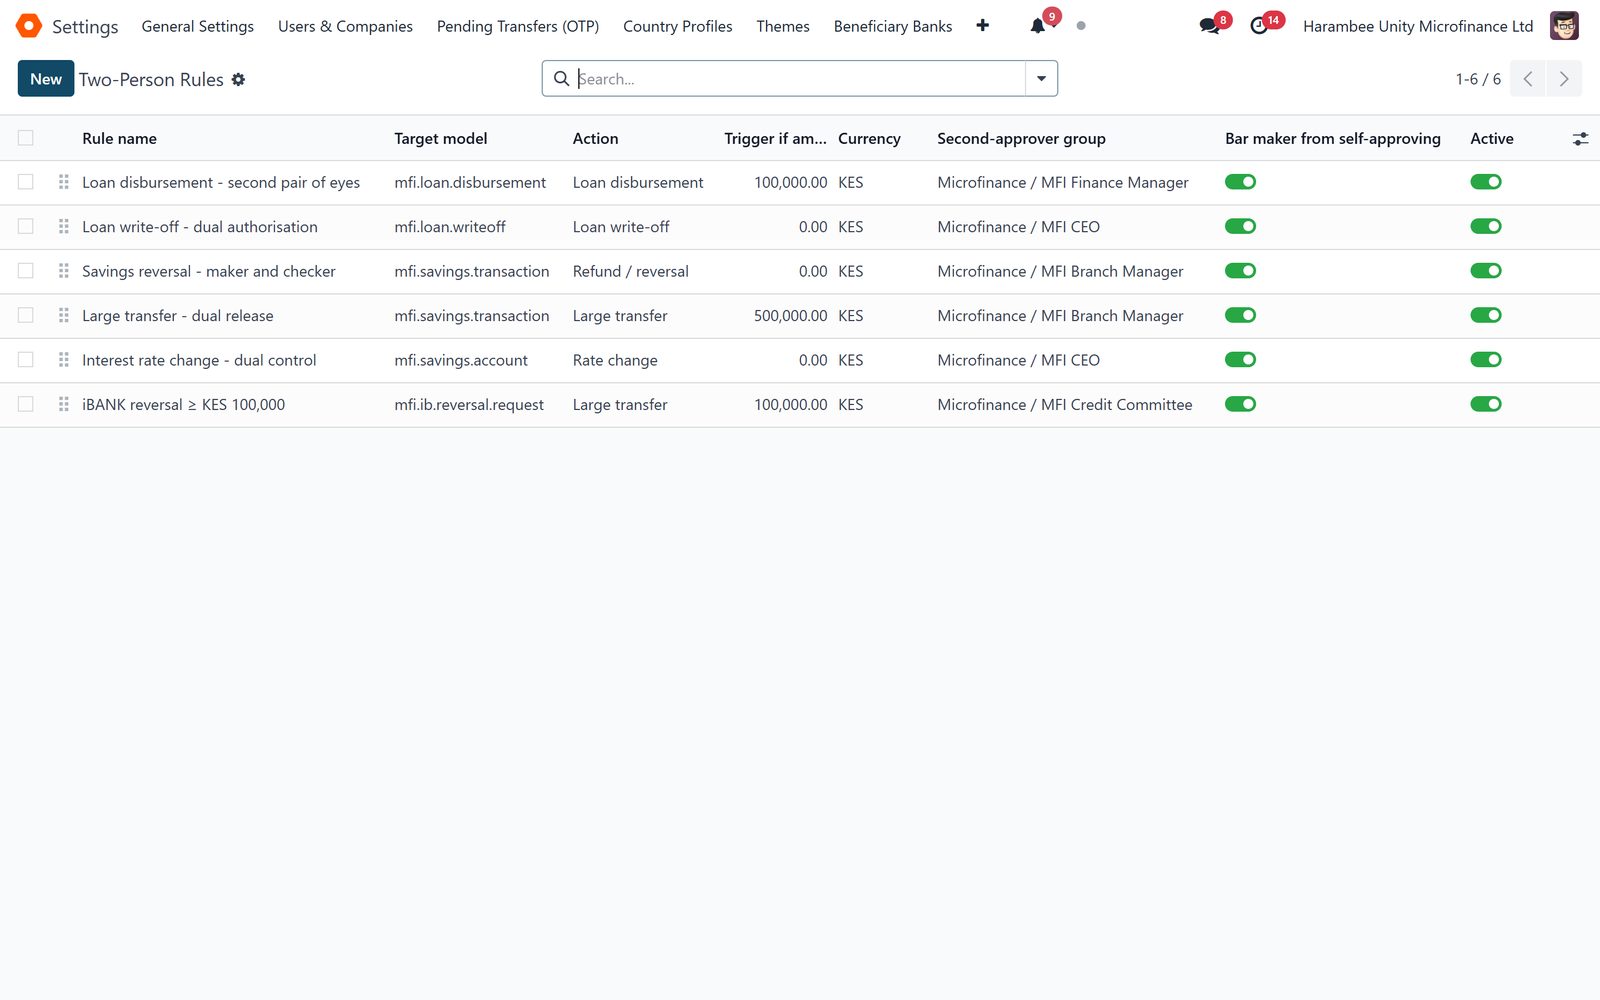Open the optional columns adjust icon
The width and height of the screenshot is (1600, 1000).
click(x=1580, y=139)
